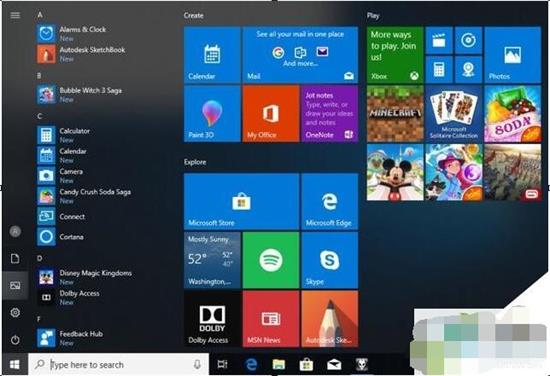The image size is (550, 376).
Task: Open Edge from the taskbar
Action: pos(251,364)
